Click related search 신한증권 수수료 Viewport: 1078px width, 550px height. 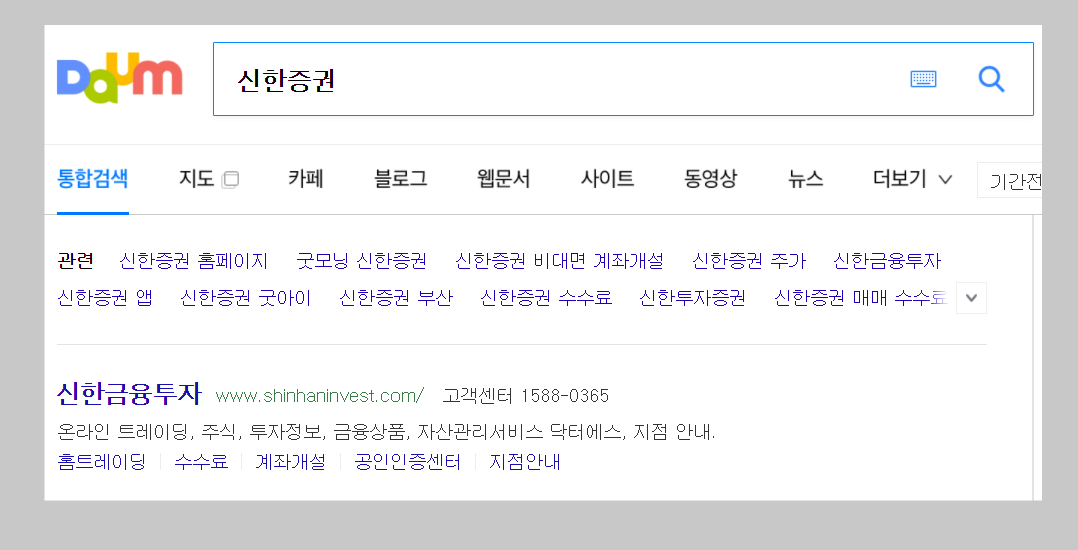(x=546, y=298)
